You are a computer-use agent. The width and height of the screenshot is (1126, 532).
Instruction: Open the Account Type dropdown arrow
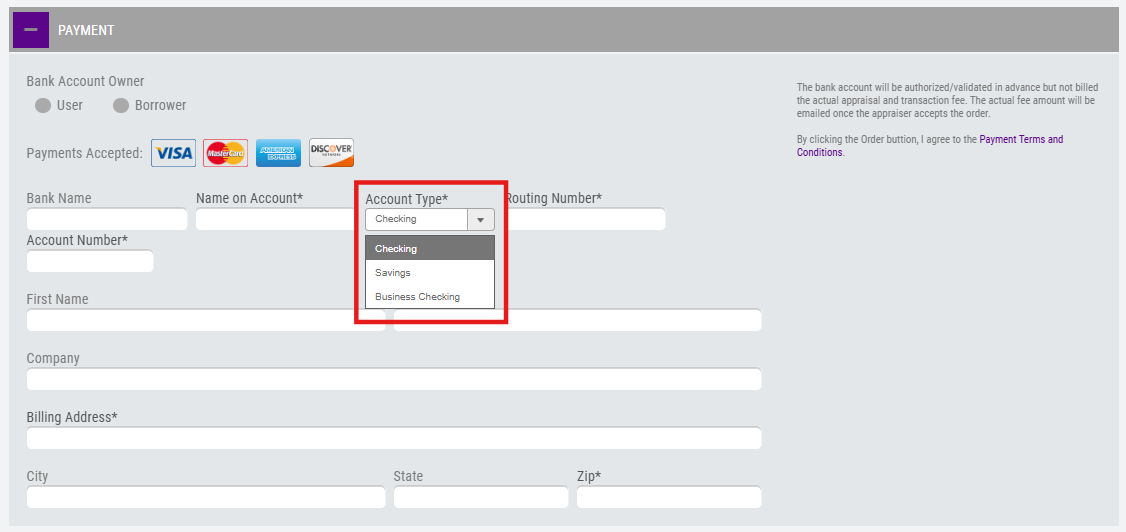click(x=480, y=220)
